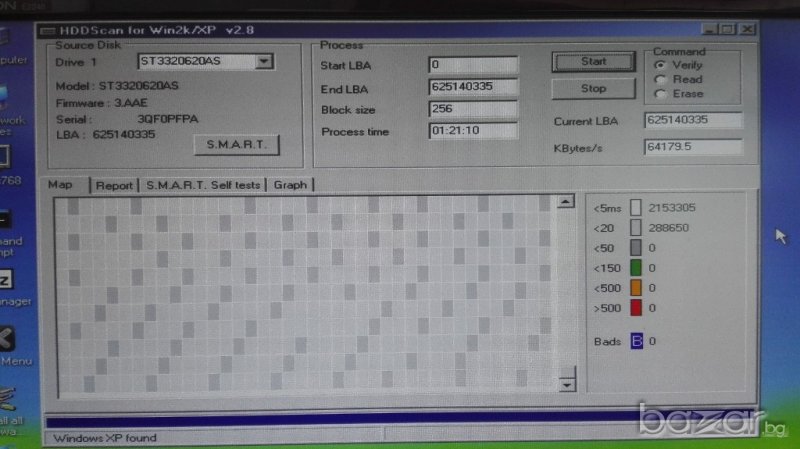Screen dimensions: 800x449
Task: Click the blue Bads 'B' indicator icon
Action: 636,341
